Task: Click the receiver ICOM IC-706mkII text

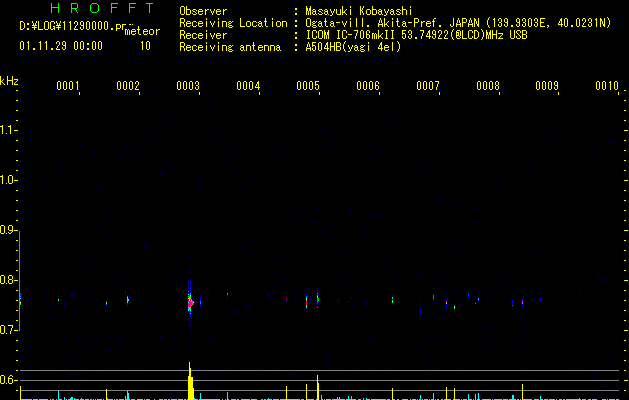Action: (416, 35)
